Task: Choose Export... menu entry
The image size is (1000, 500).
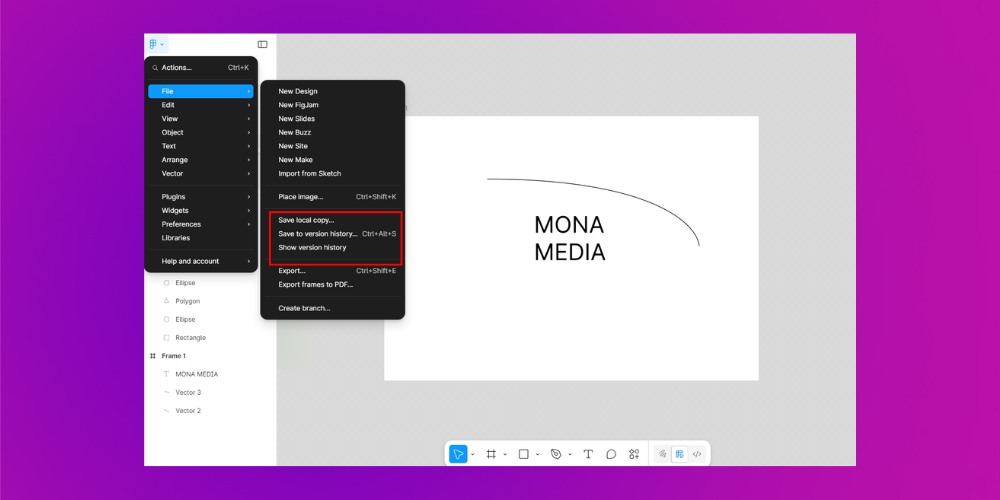Action: pos(333,271)
